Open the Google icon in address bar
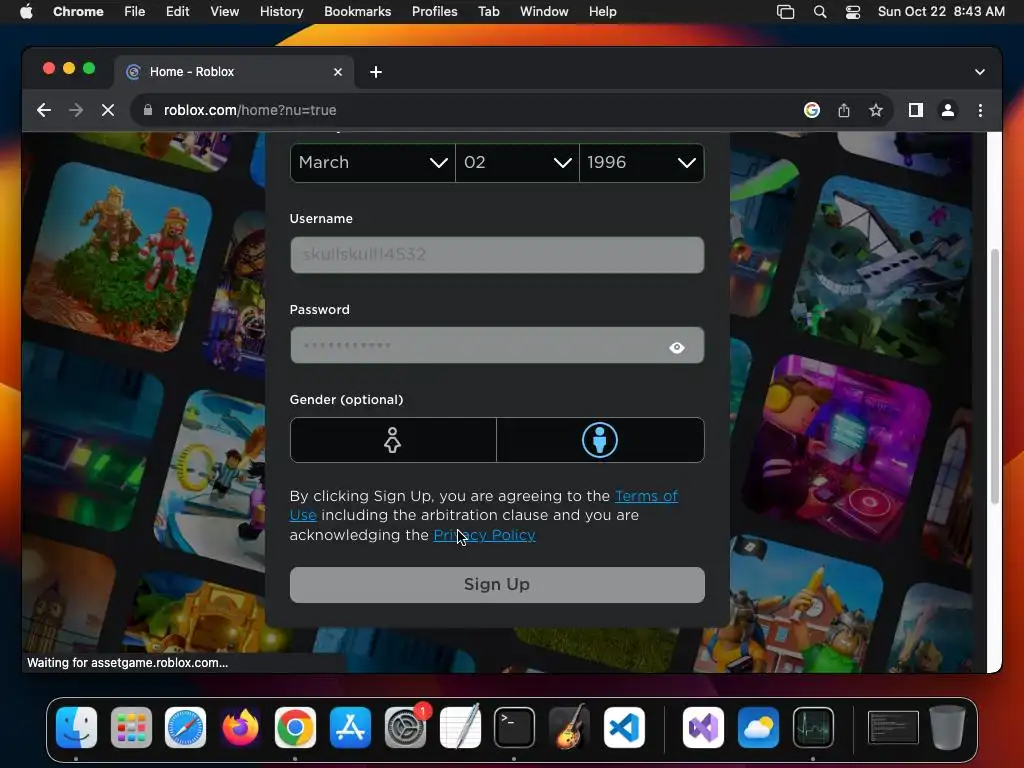 pyautogui.click(x=812, y=110)
